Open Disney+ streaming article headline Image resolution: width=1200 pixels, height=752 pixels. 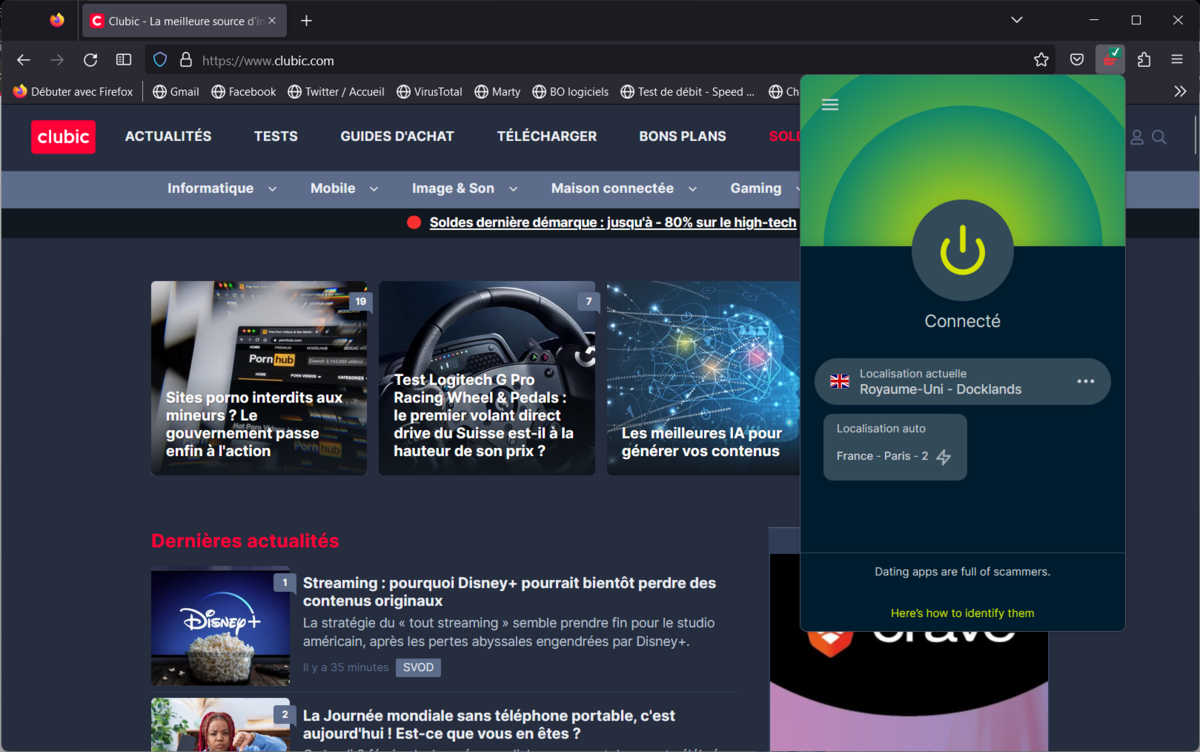click(x=509, y=592)
